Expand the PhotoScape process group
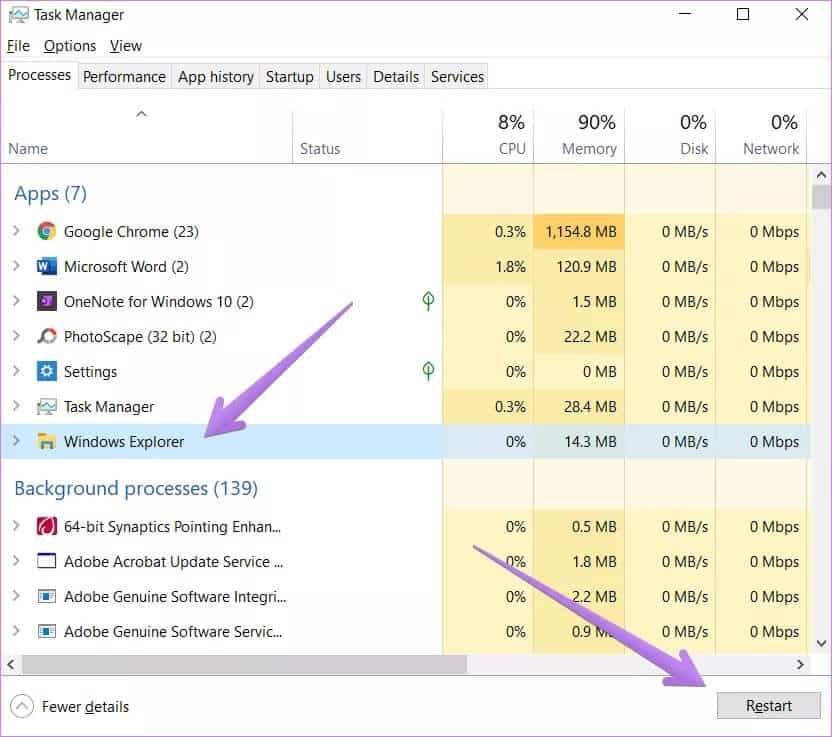 pos(16,336)
